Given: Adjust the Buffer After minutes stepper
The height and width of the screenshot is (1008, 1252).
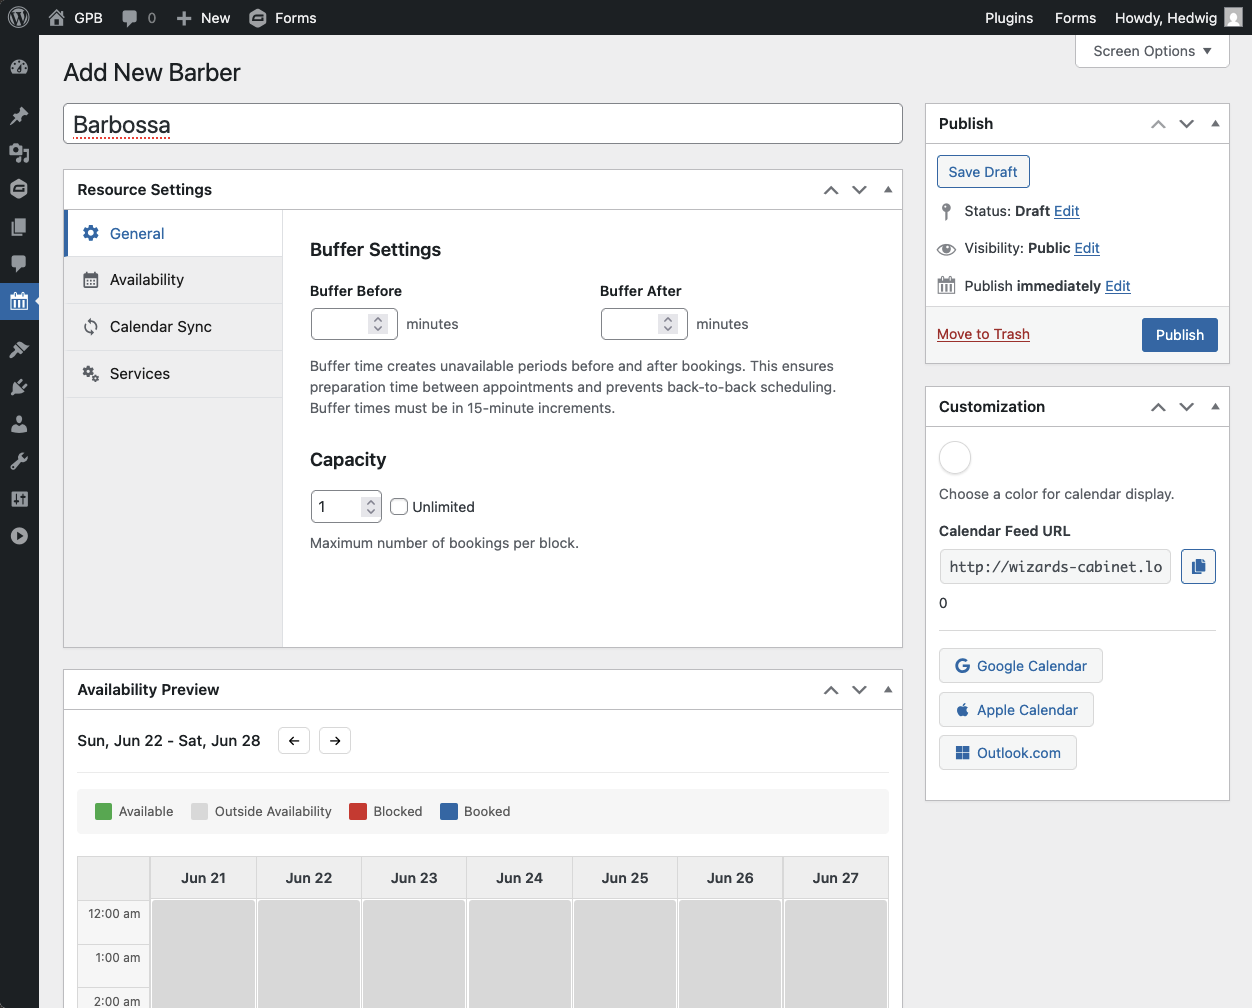Looking at the screenshot, I should tap(667, 324).
